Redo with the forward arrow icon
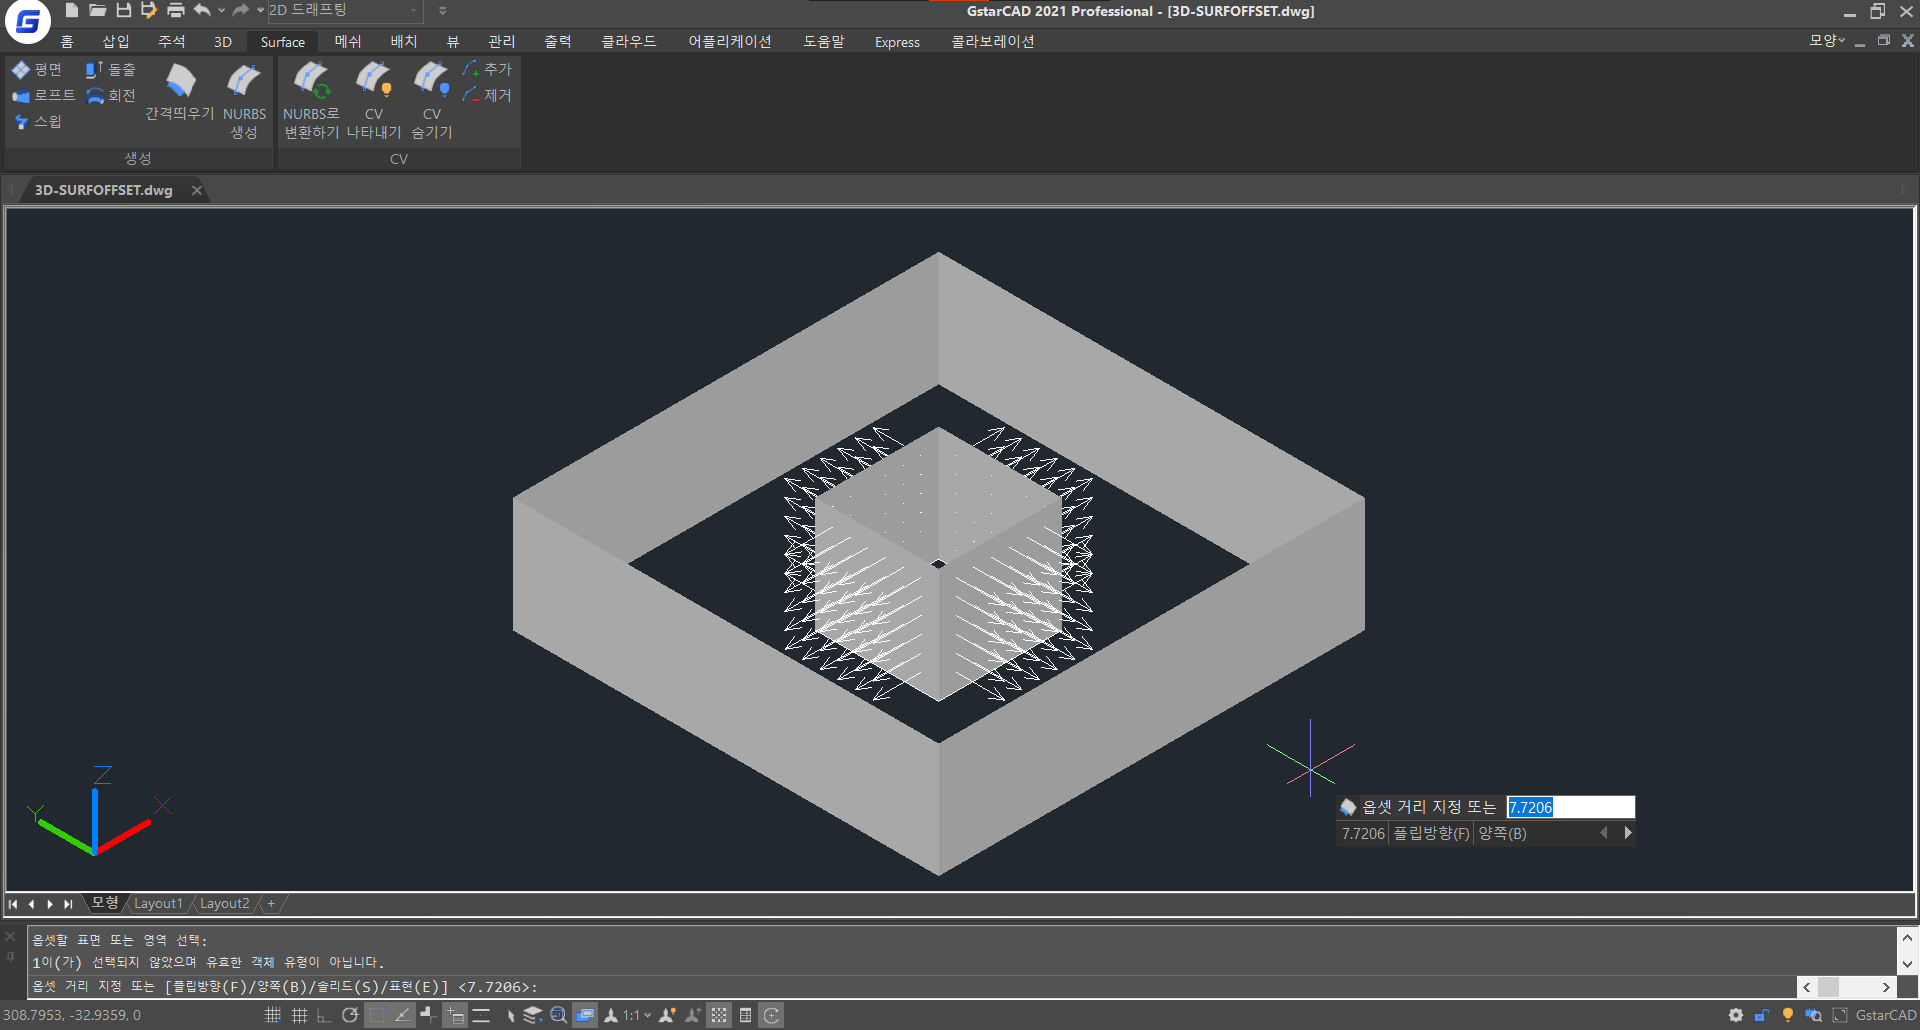This screenshot has width=1920, height=1030. pyautogui.click(x=240, y=10)
